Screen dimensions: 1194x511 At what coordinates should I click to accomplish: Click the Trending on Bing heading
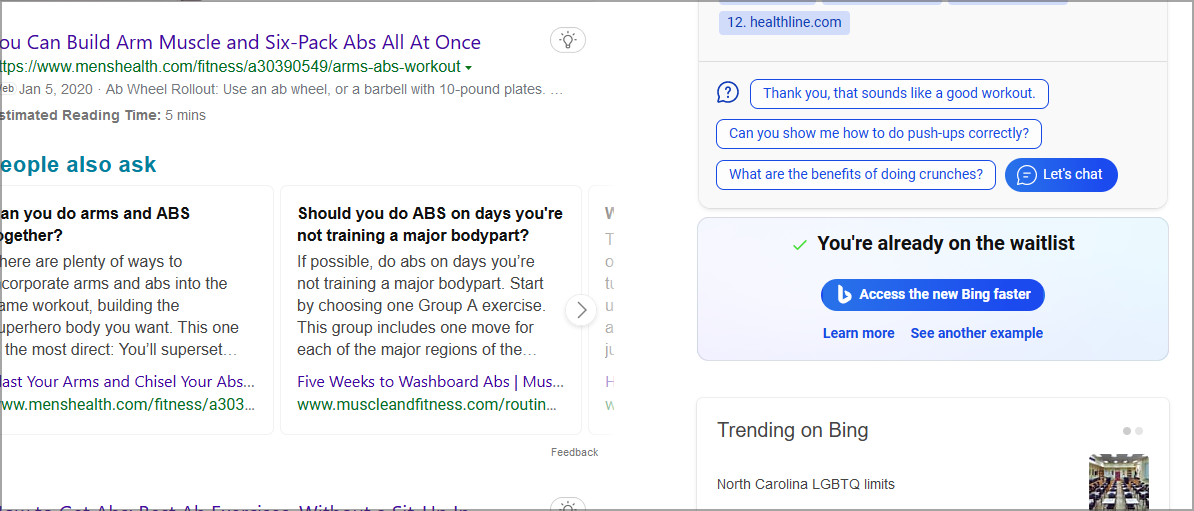pos(792,430)
